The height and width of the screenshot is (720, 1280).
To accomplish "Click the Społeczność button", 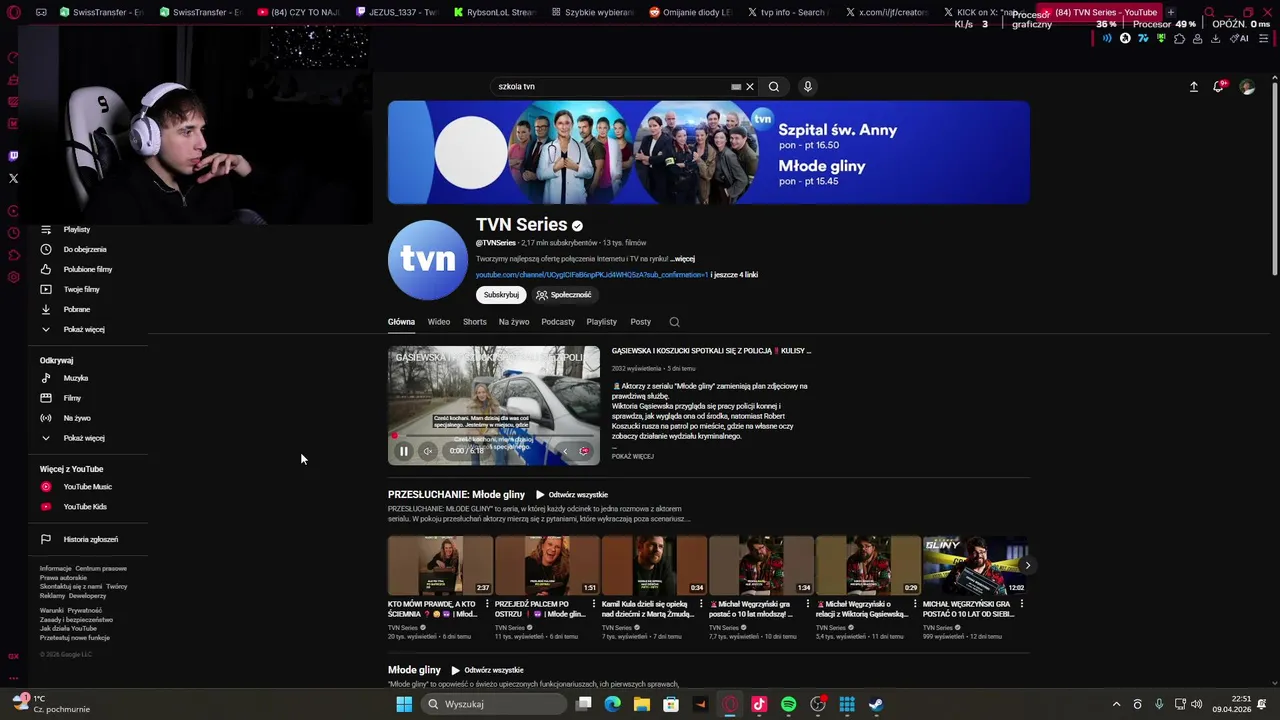I will pyautogui.click(x=564, y=295).
